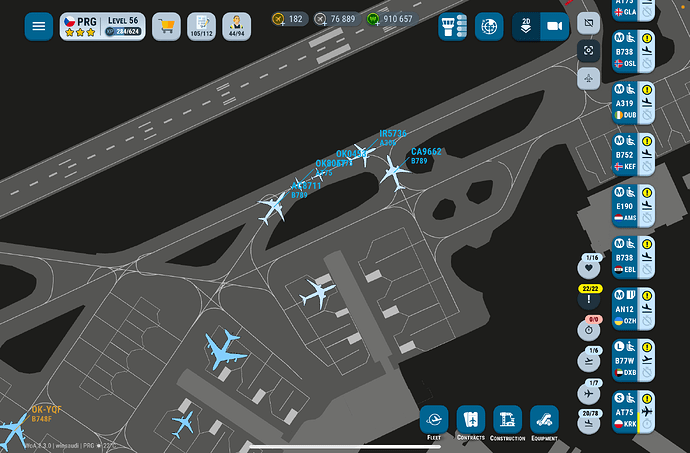Screen dimensions: 690x453
Task: Select the B789 label near the left taxiing plane
Action: [x=299, y=195]
